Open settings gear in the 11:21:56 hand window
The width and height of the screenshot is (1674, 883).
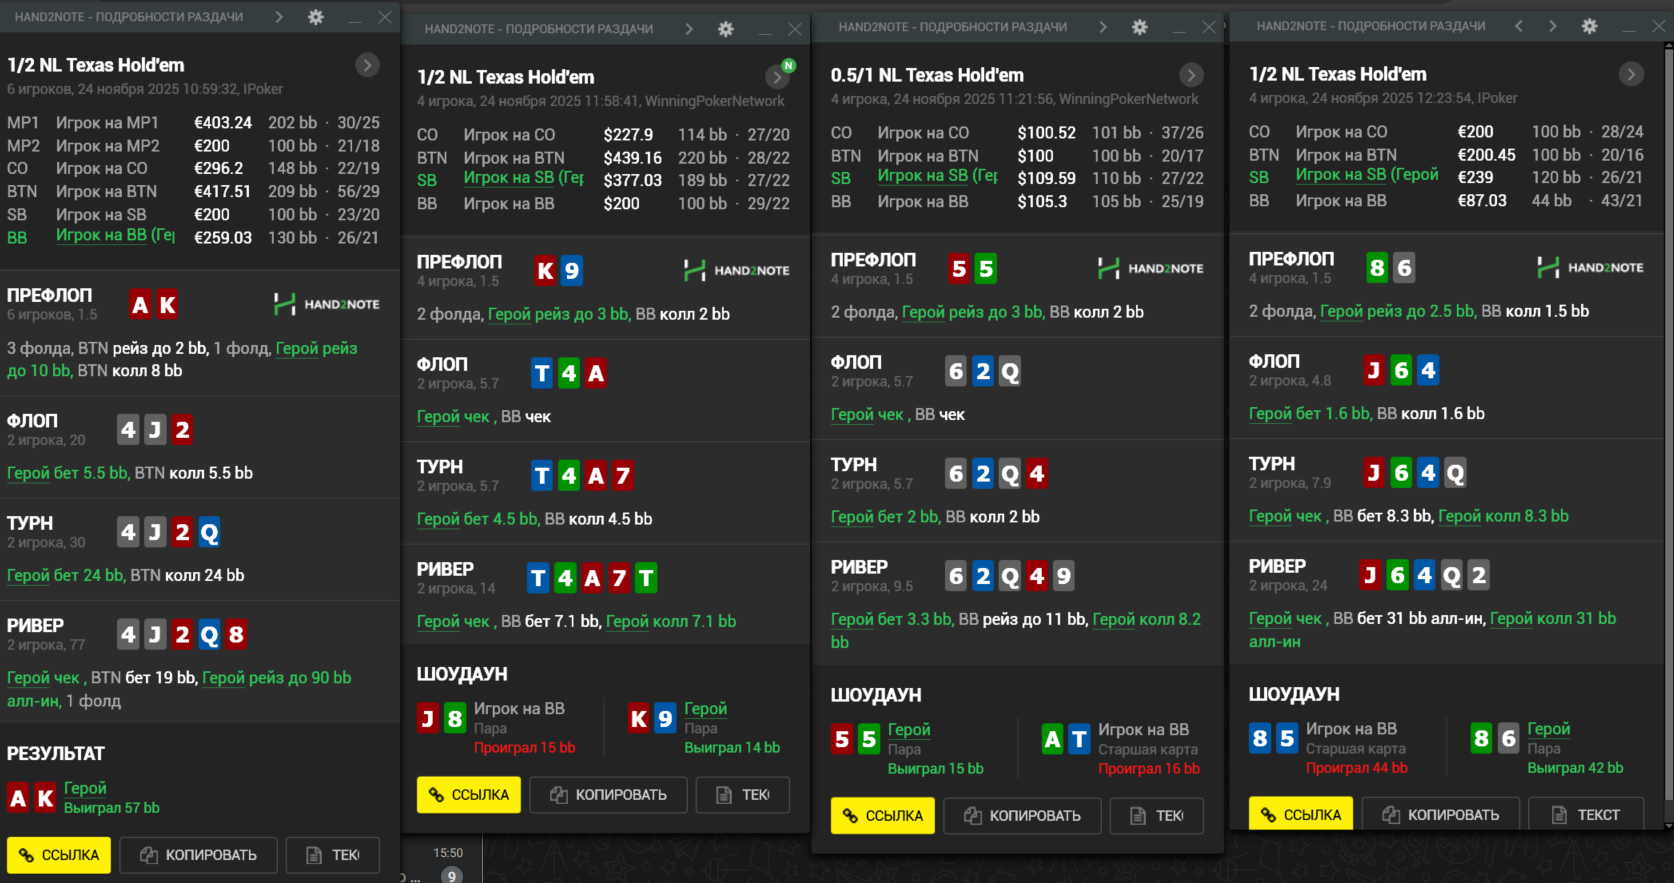click(x=1140, y=27)
